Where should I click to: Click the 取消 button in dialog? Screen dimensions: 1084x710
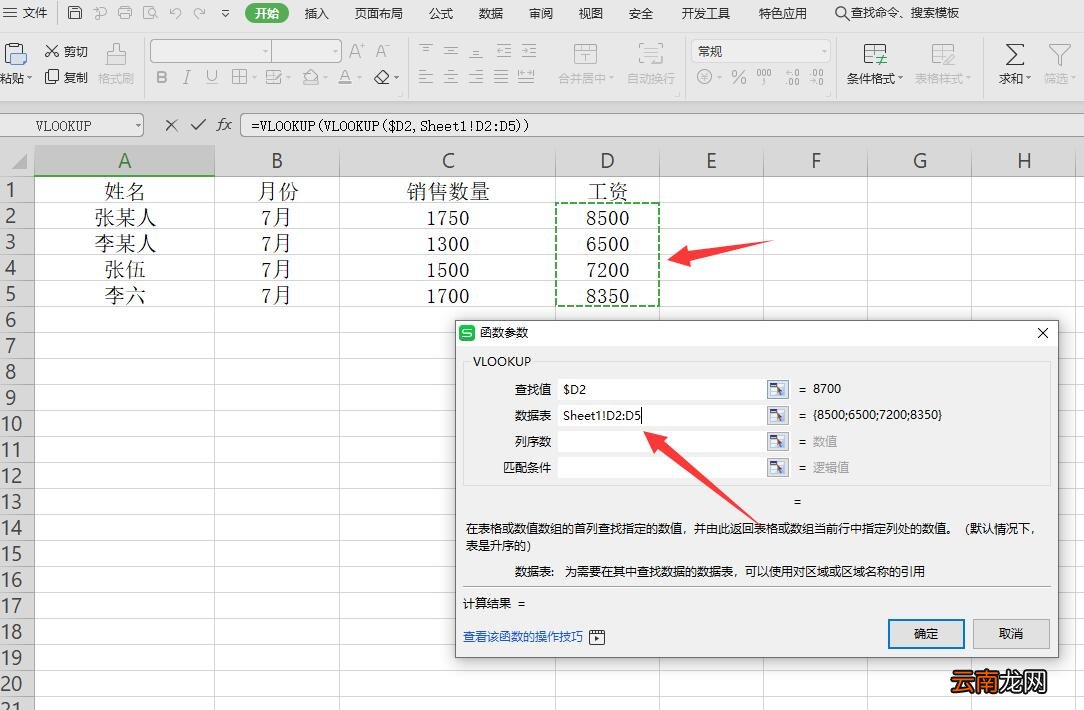point(1011,634)
